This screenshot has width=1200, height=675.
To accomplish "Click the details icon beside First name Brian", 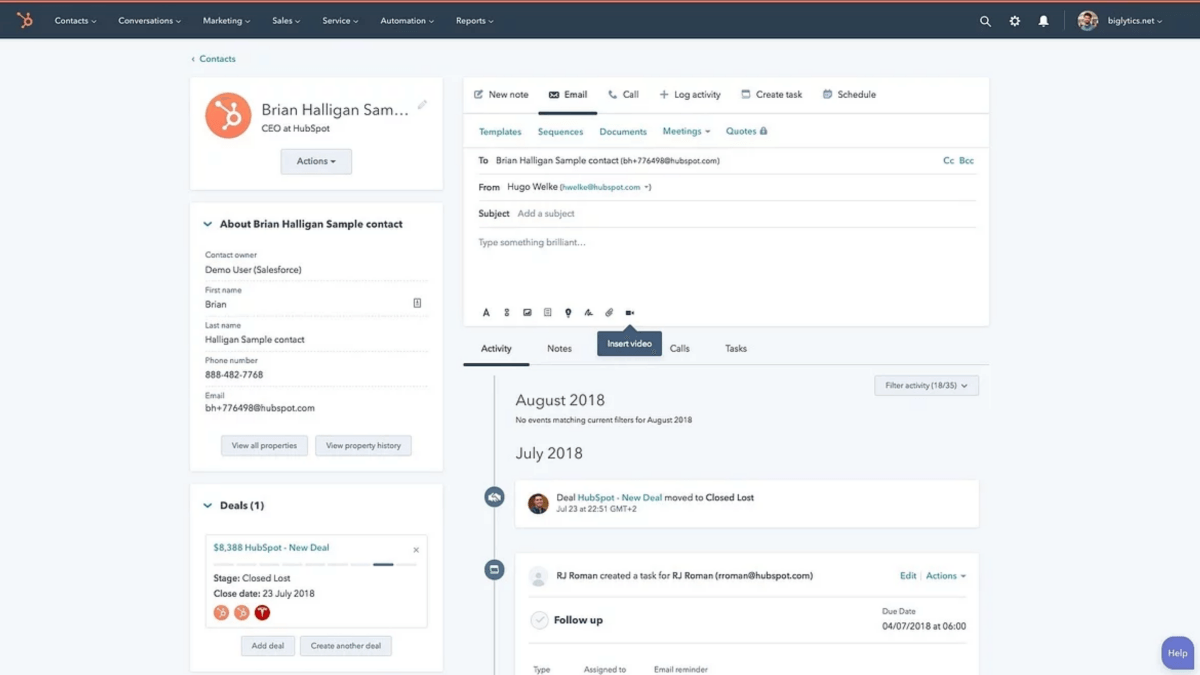I will (x=417, y=303).
